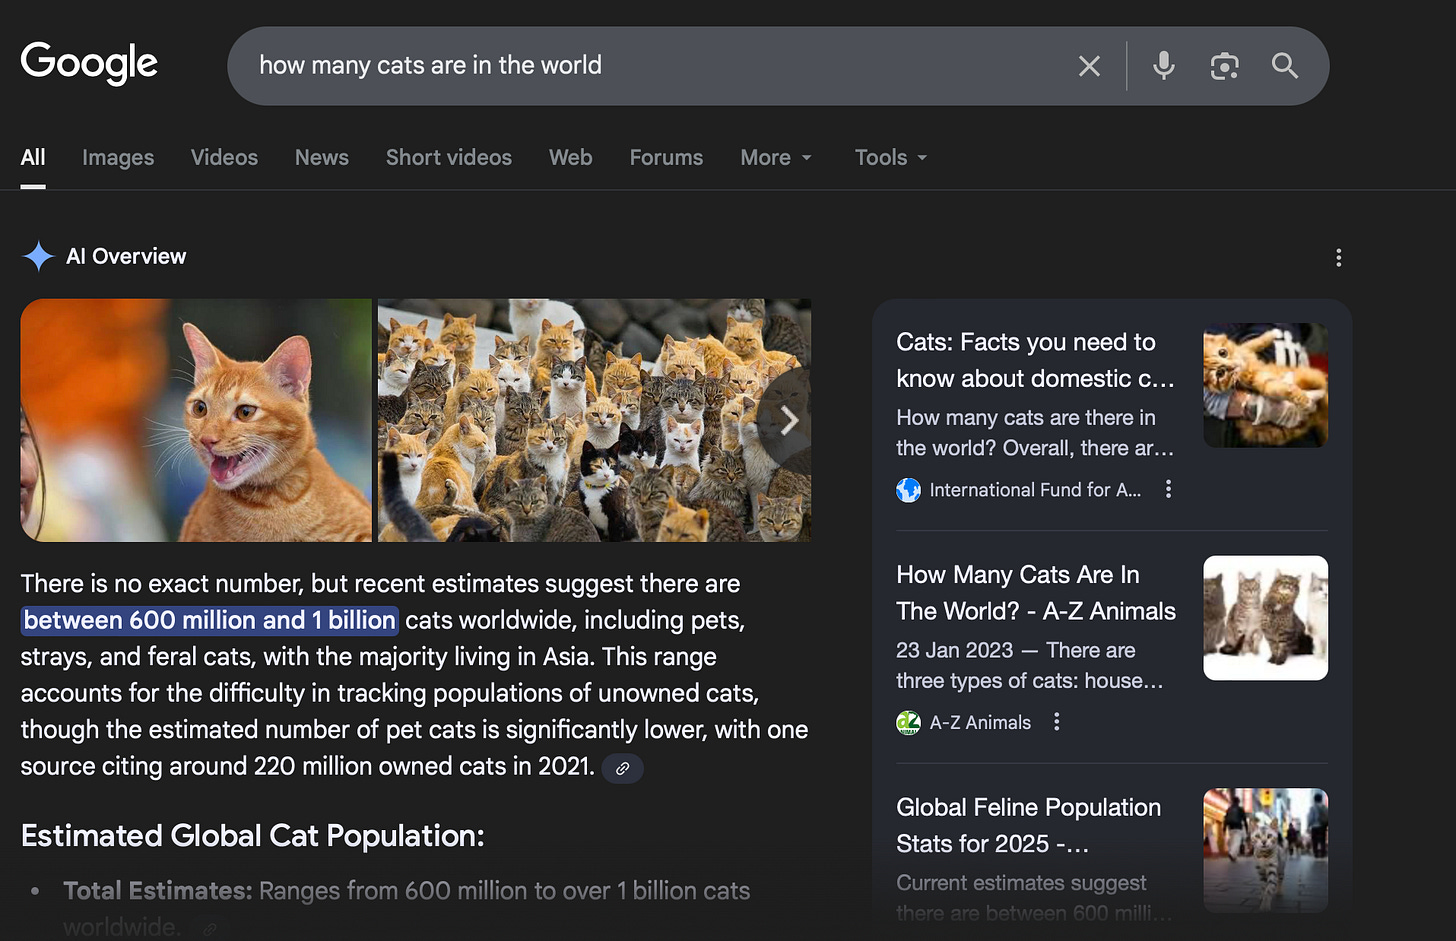Switch to Videos tab
This screenshot has height=941, width=1456.
point(224,158)
